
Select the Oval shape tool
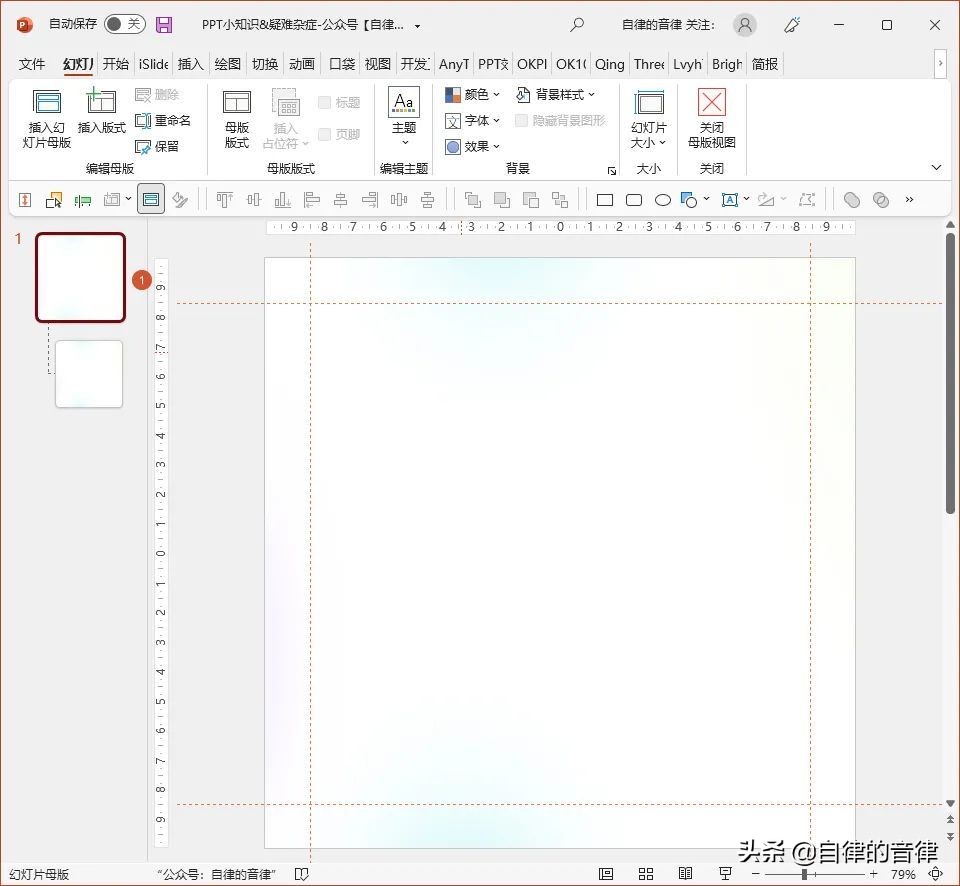663,199
